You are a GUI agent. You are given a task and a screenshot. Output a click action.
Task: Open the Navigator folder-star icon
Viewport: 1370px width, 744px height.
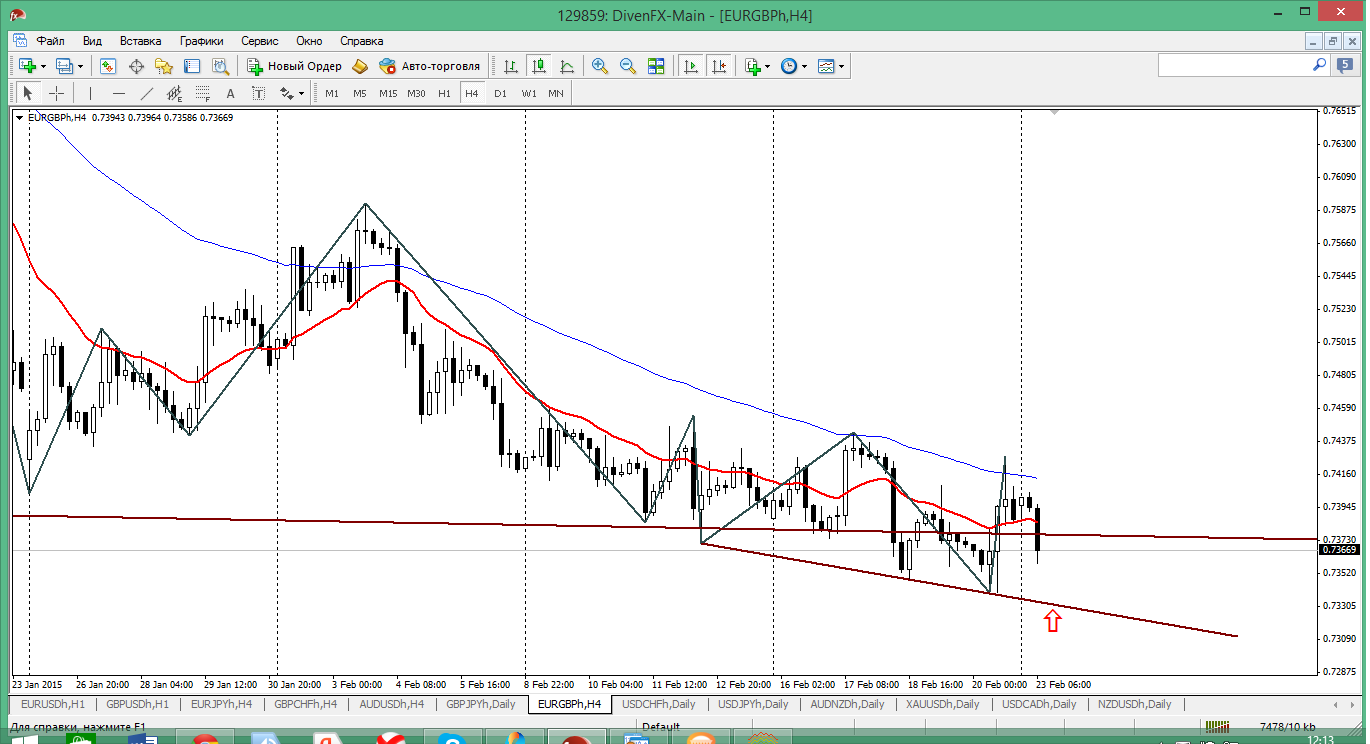tap(164, 66)
